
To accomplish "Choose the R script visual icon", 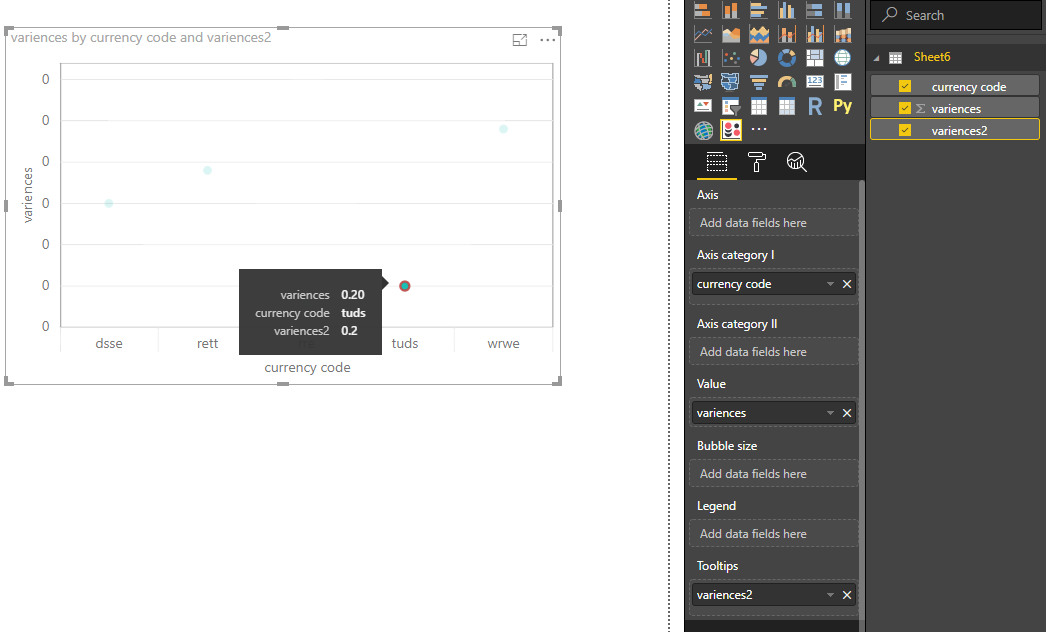I will 815,106.
